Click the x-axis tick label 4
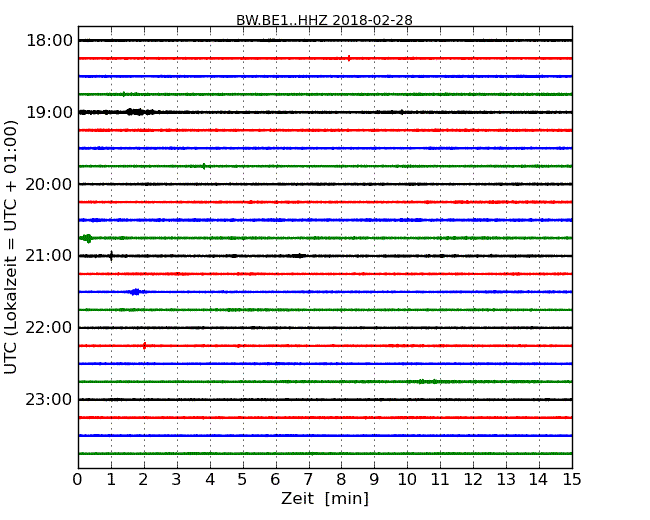 click(x=210, y=479)
